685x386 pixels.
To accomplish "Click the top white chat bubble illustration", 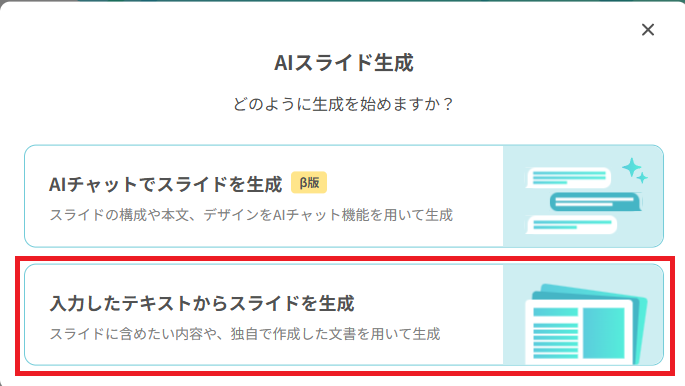I will tap(568, 177).
